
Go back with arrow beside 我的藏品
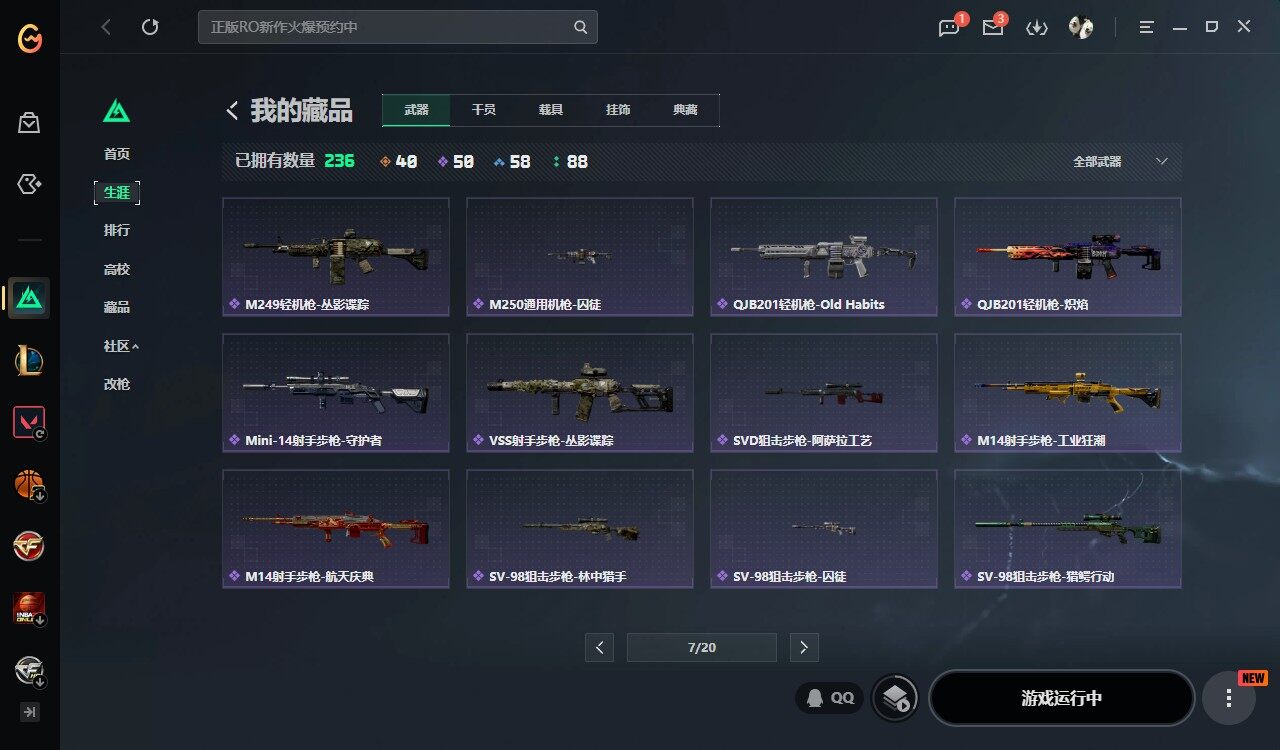232,110
